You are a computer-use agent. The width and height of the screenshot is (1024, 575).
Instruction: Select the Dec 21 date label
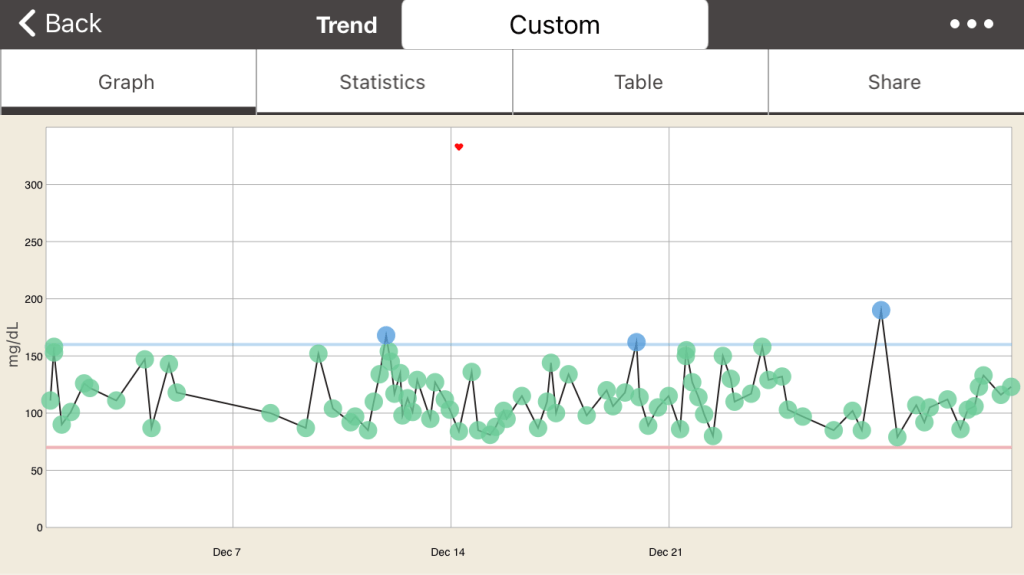[665, 552]
